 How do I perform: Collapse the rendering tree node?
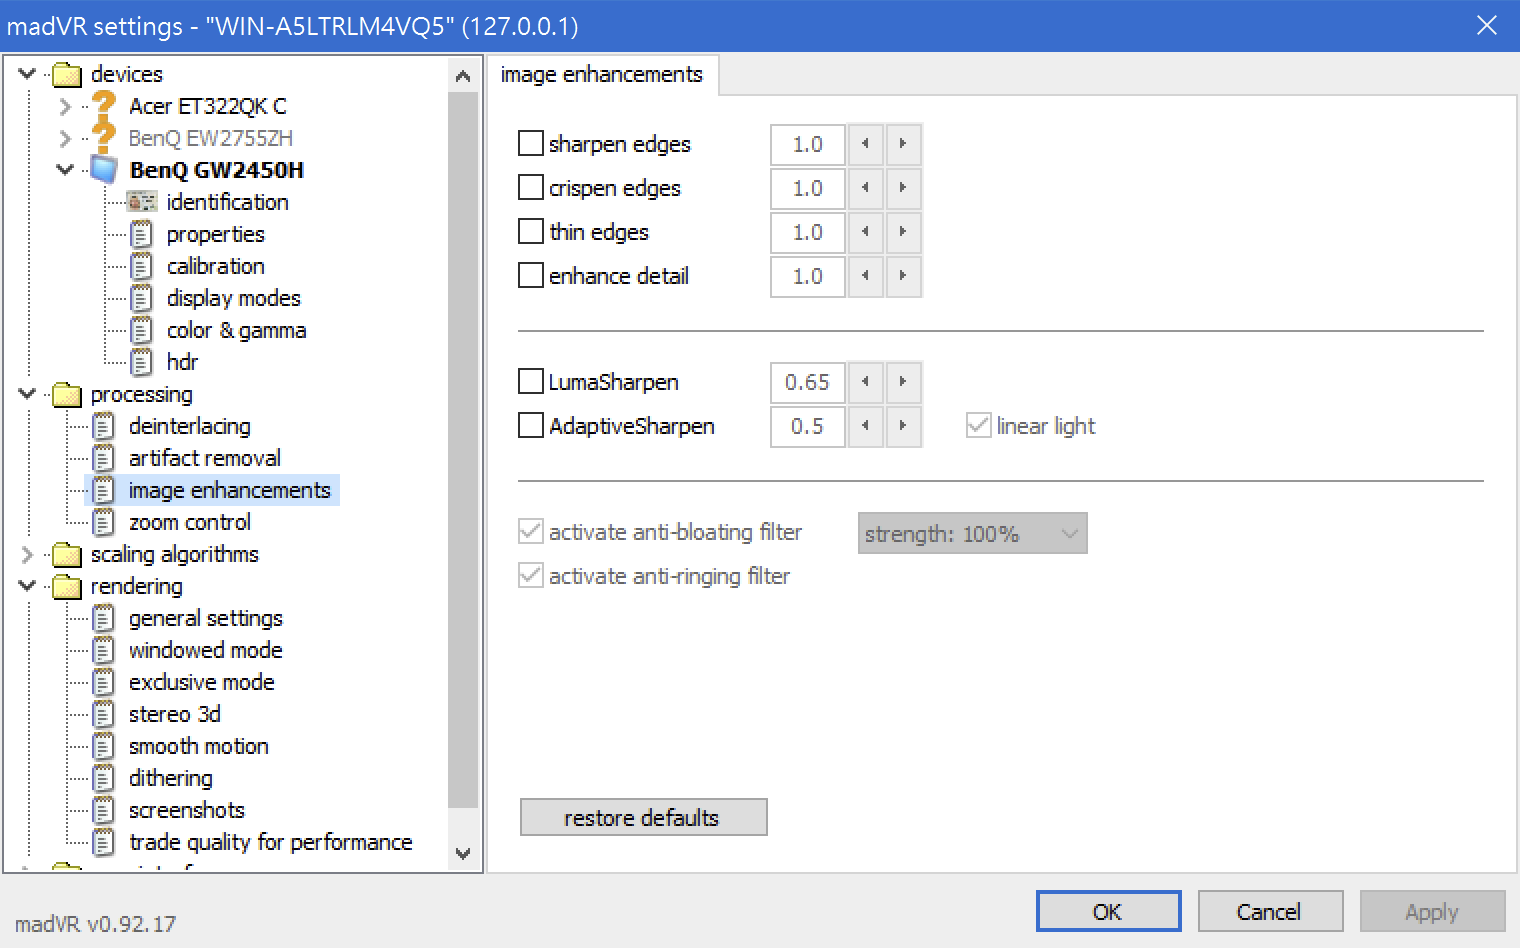click(28, 585)
